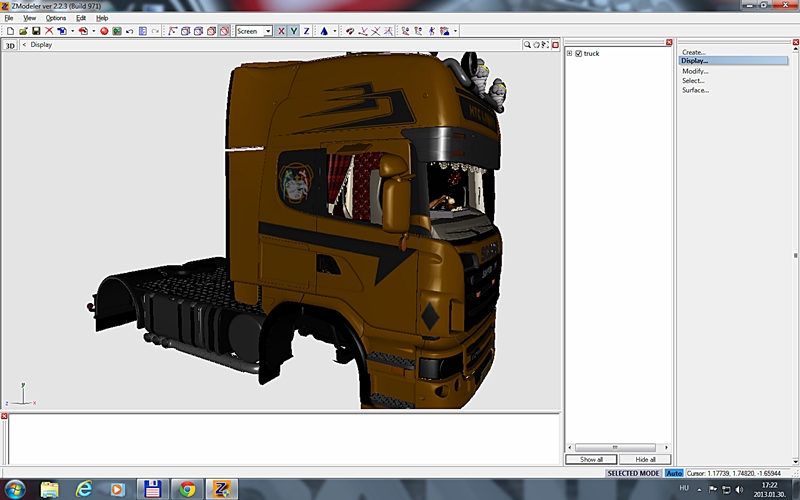This screenshot has height=500, width=800.
Task: Click the viewport zoom magnifier icon
Action: [527, 44]
